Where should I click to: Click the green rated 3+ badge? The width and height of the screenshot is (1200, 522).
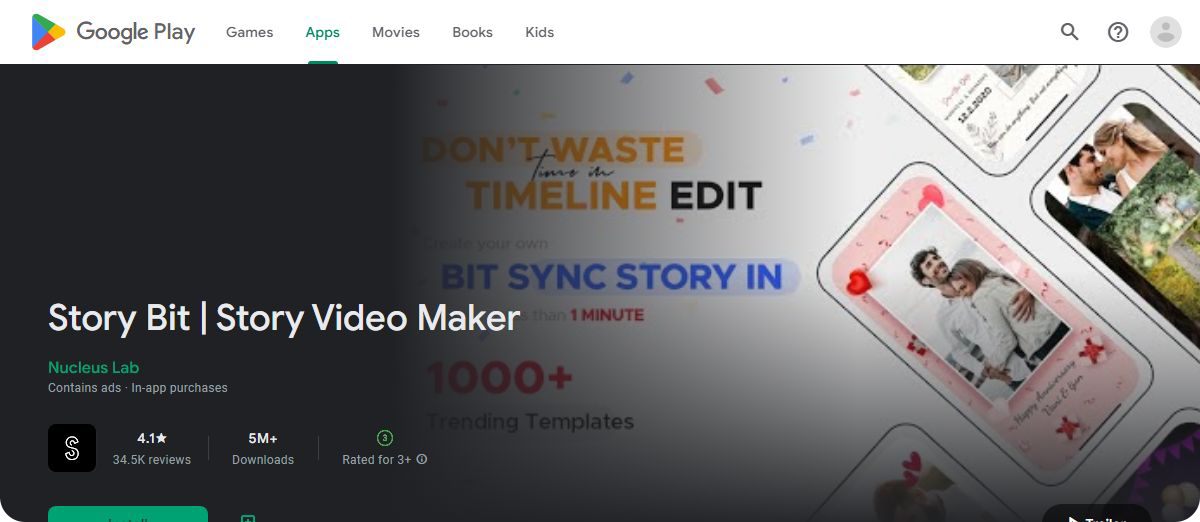pyautogui.click(x=385, y=438)
